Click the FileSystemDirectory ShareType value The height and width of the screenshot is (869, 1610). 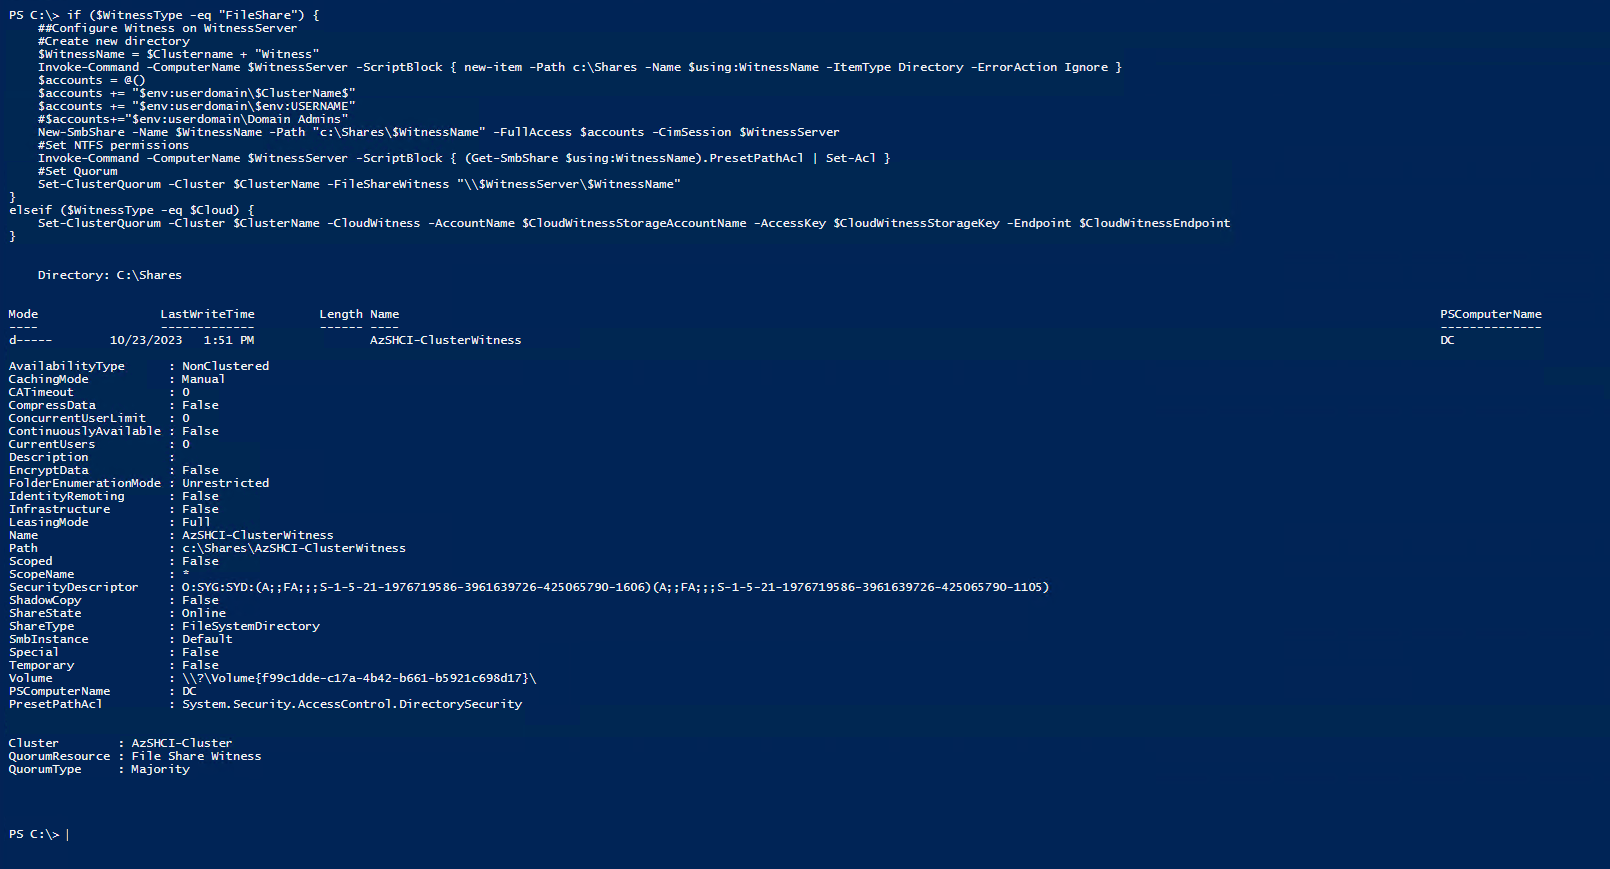pos(250,626)
